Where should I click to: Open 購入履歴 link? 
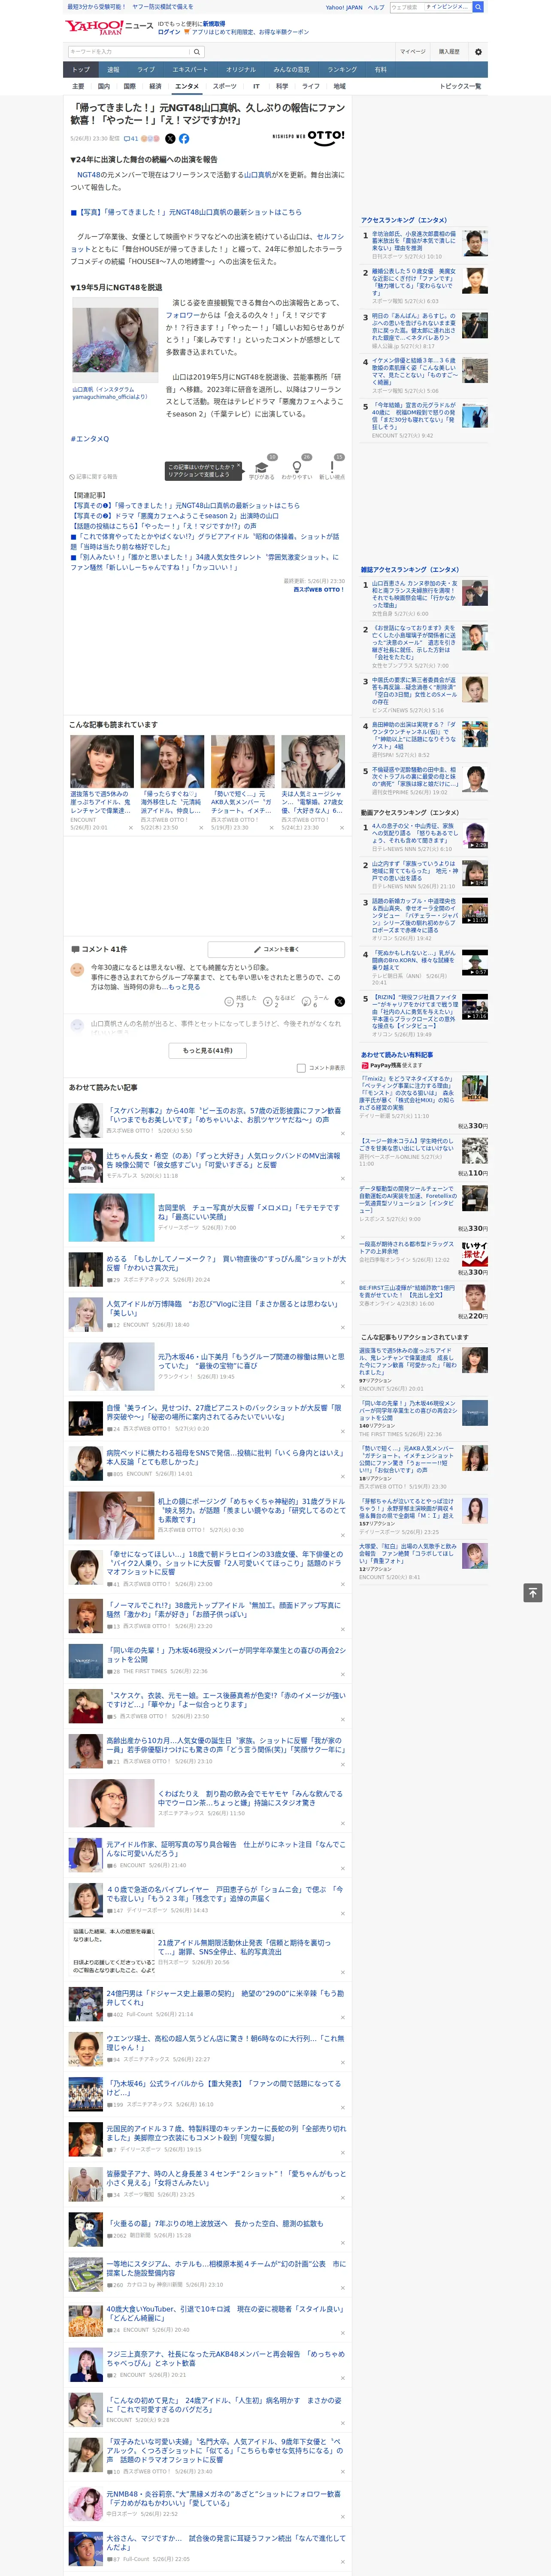point(449,51)
